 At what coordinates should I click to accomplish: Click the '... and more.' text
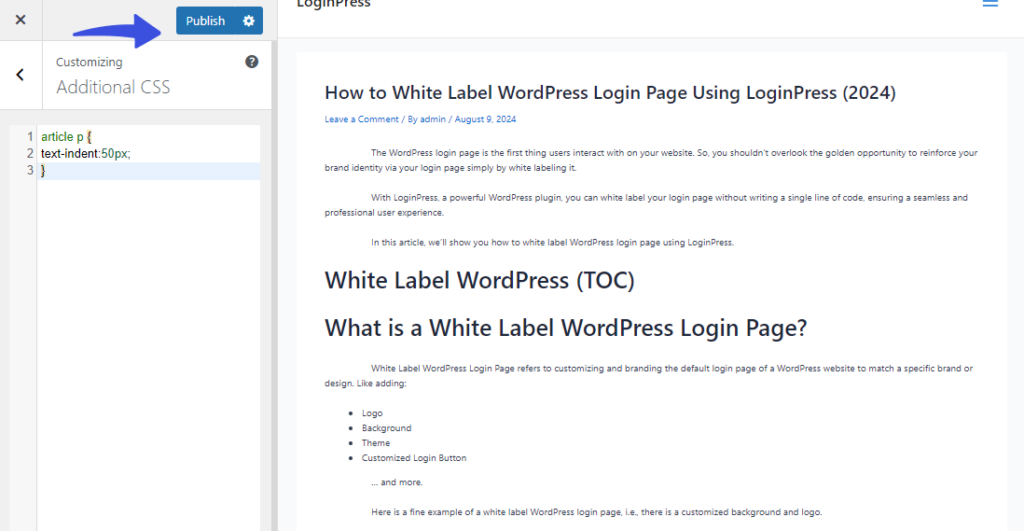pyautogui.click(x=397, y=482)
